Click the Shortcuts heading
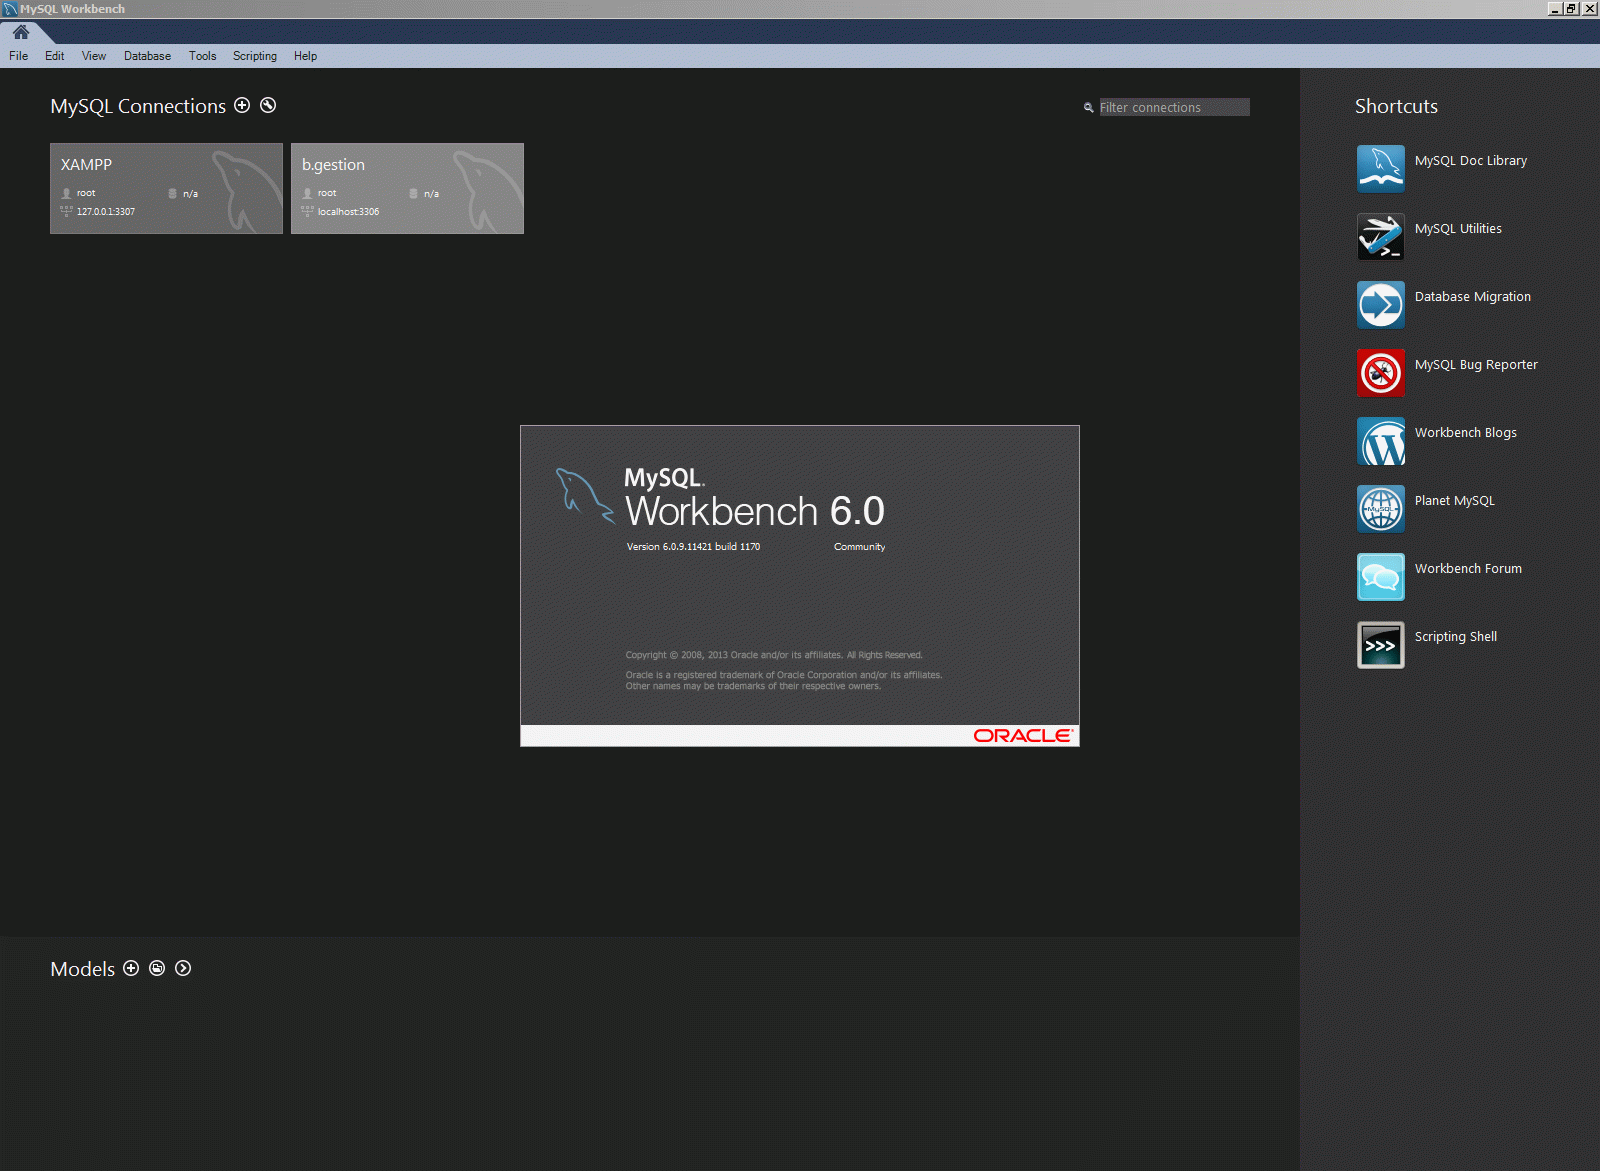1600x1171 pixels. 1396,106
